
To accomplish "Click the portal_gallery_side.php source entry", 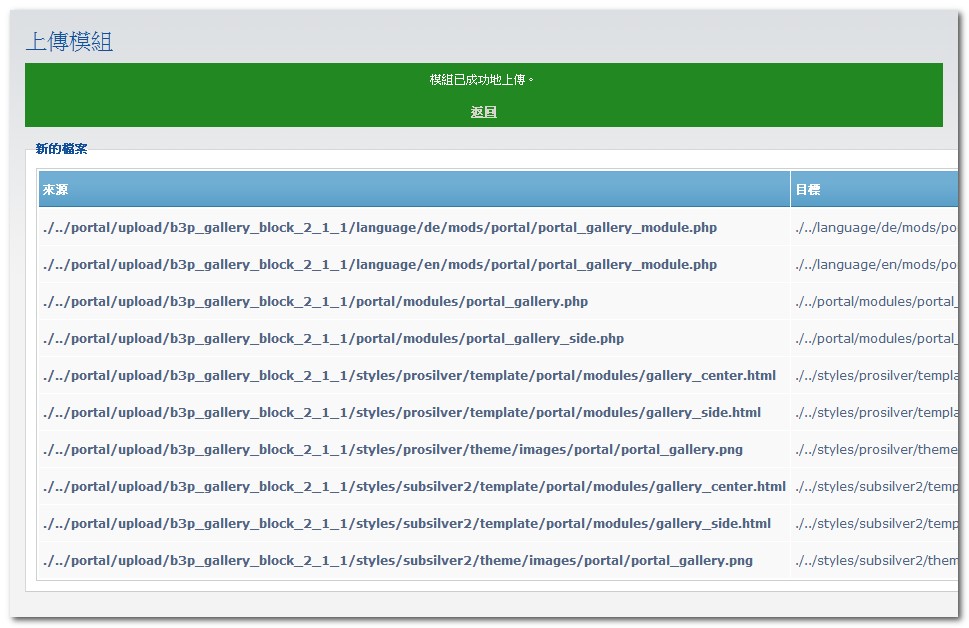I will coord(333,339).
